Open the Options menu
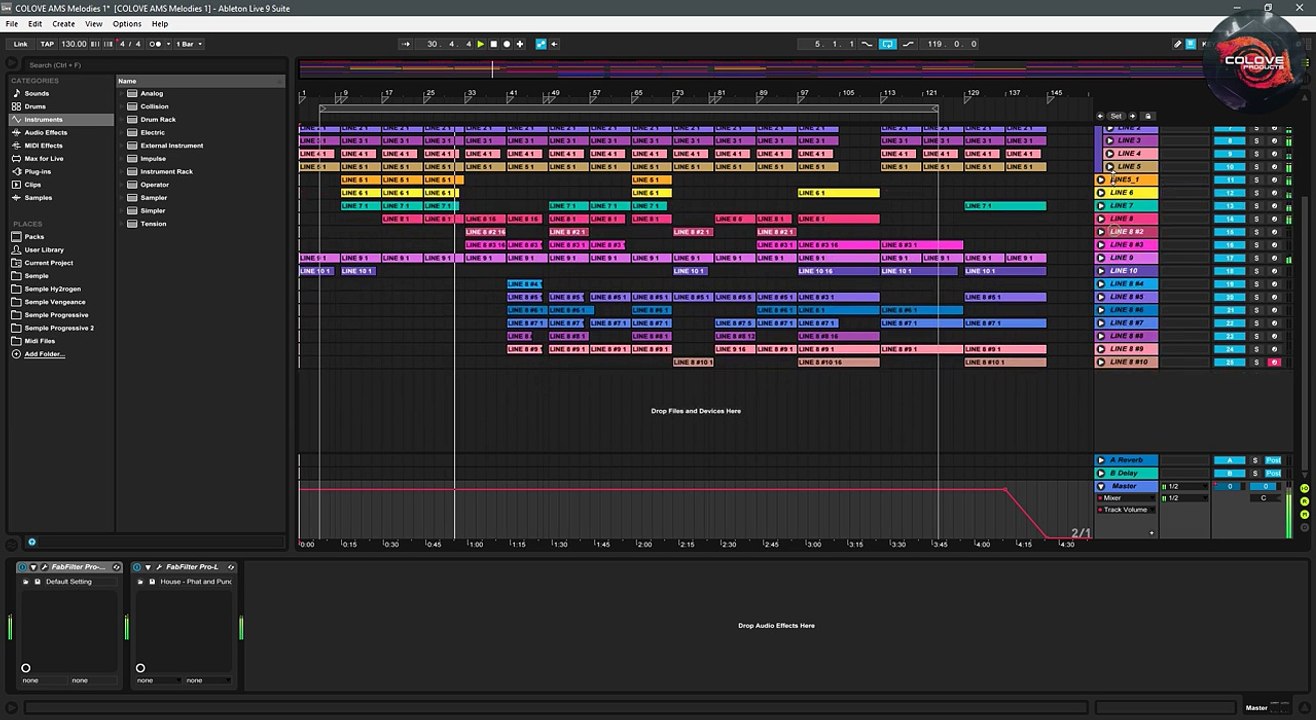The image size is (1316, 720). pos(127,24)
